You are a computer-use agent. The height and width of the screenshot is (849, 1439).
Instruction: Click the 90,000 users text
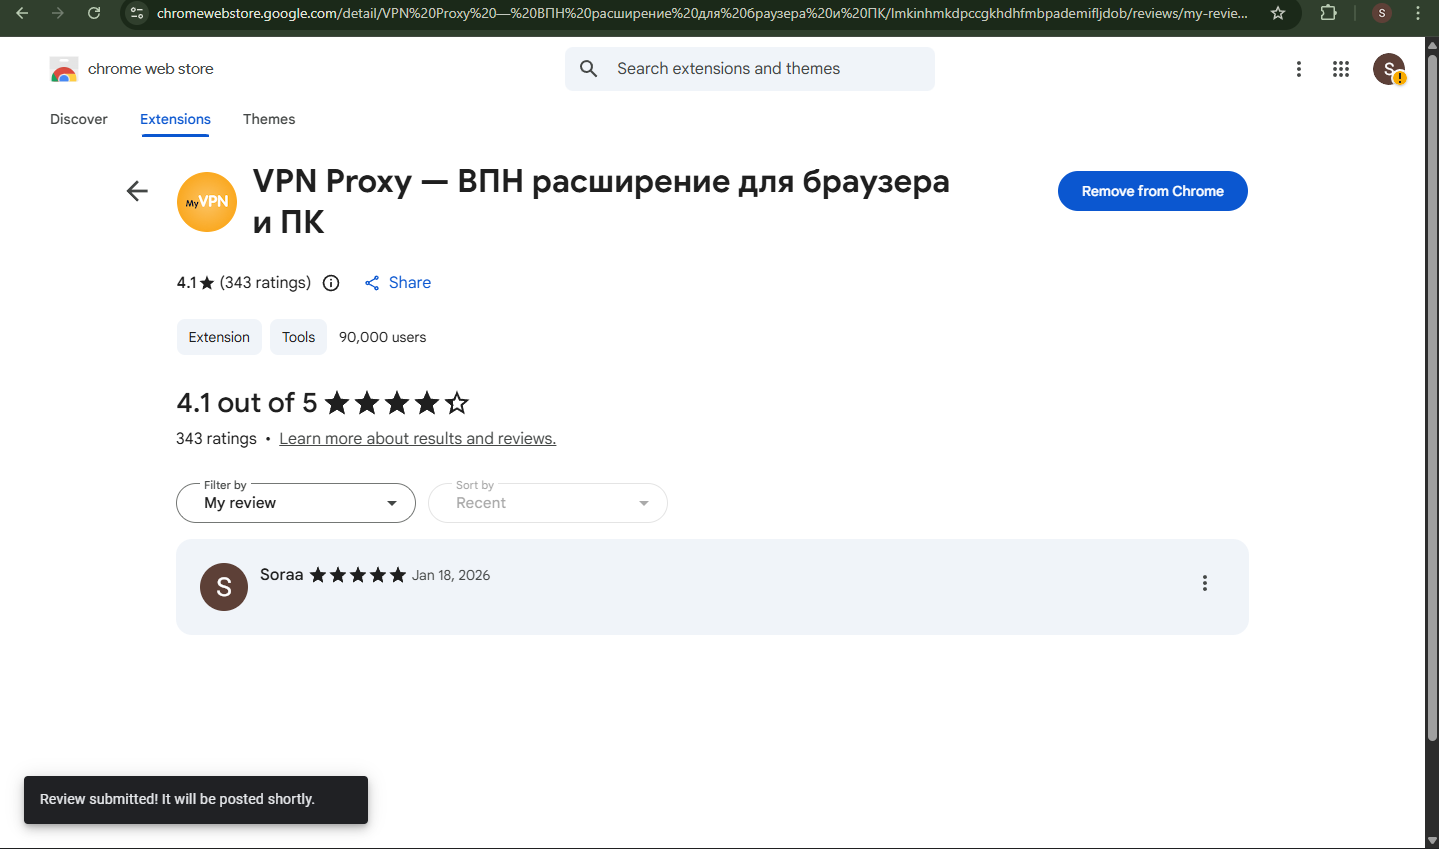pyautogui.click(x=382, y=337)
